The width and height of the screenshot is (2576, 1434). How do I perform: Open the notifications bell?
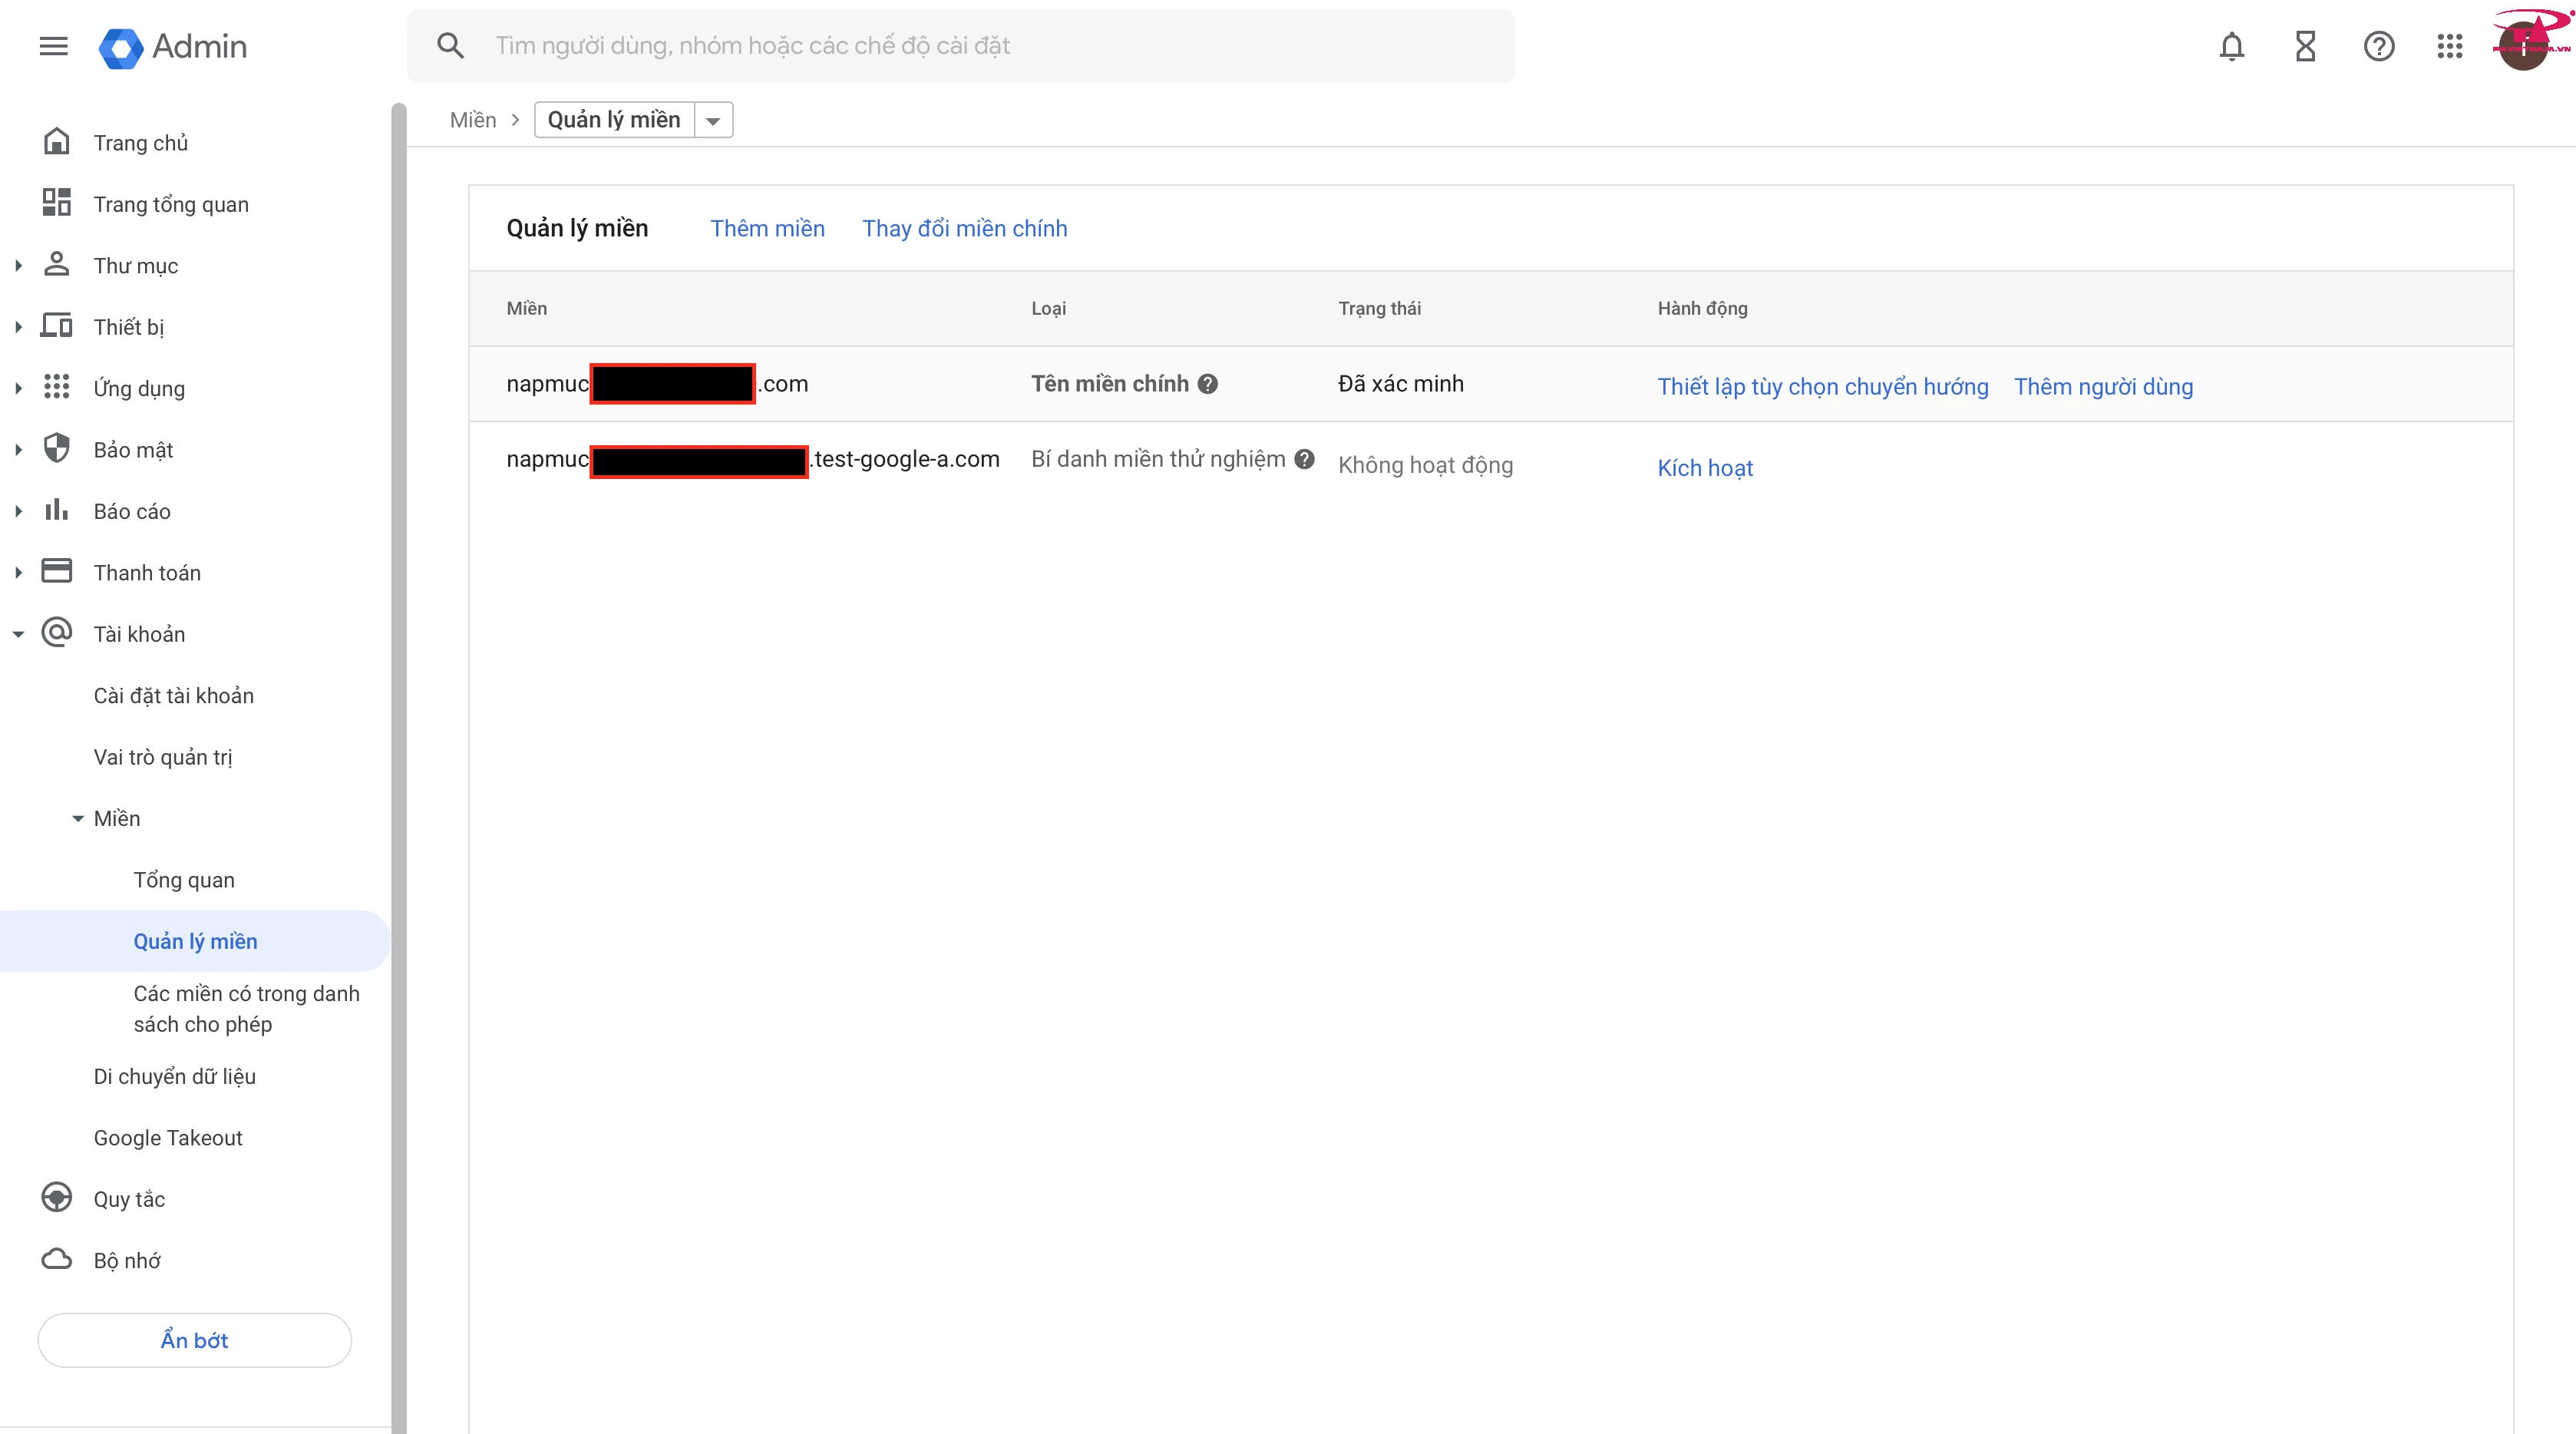click(2231, 46)
